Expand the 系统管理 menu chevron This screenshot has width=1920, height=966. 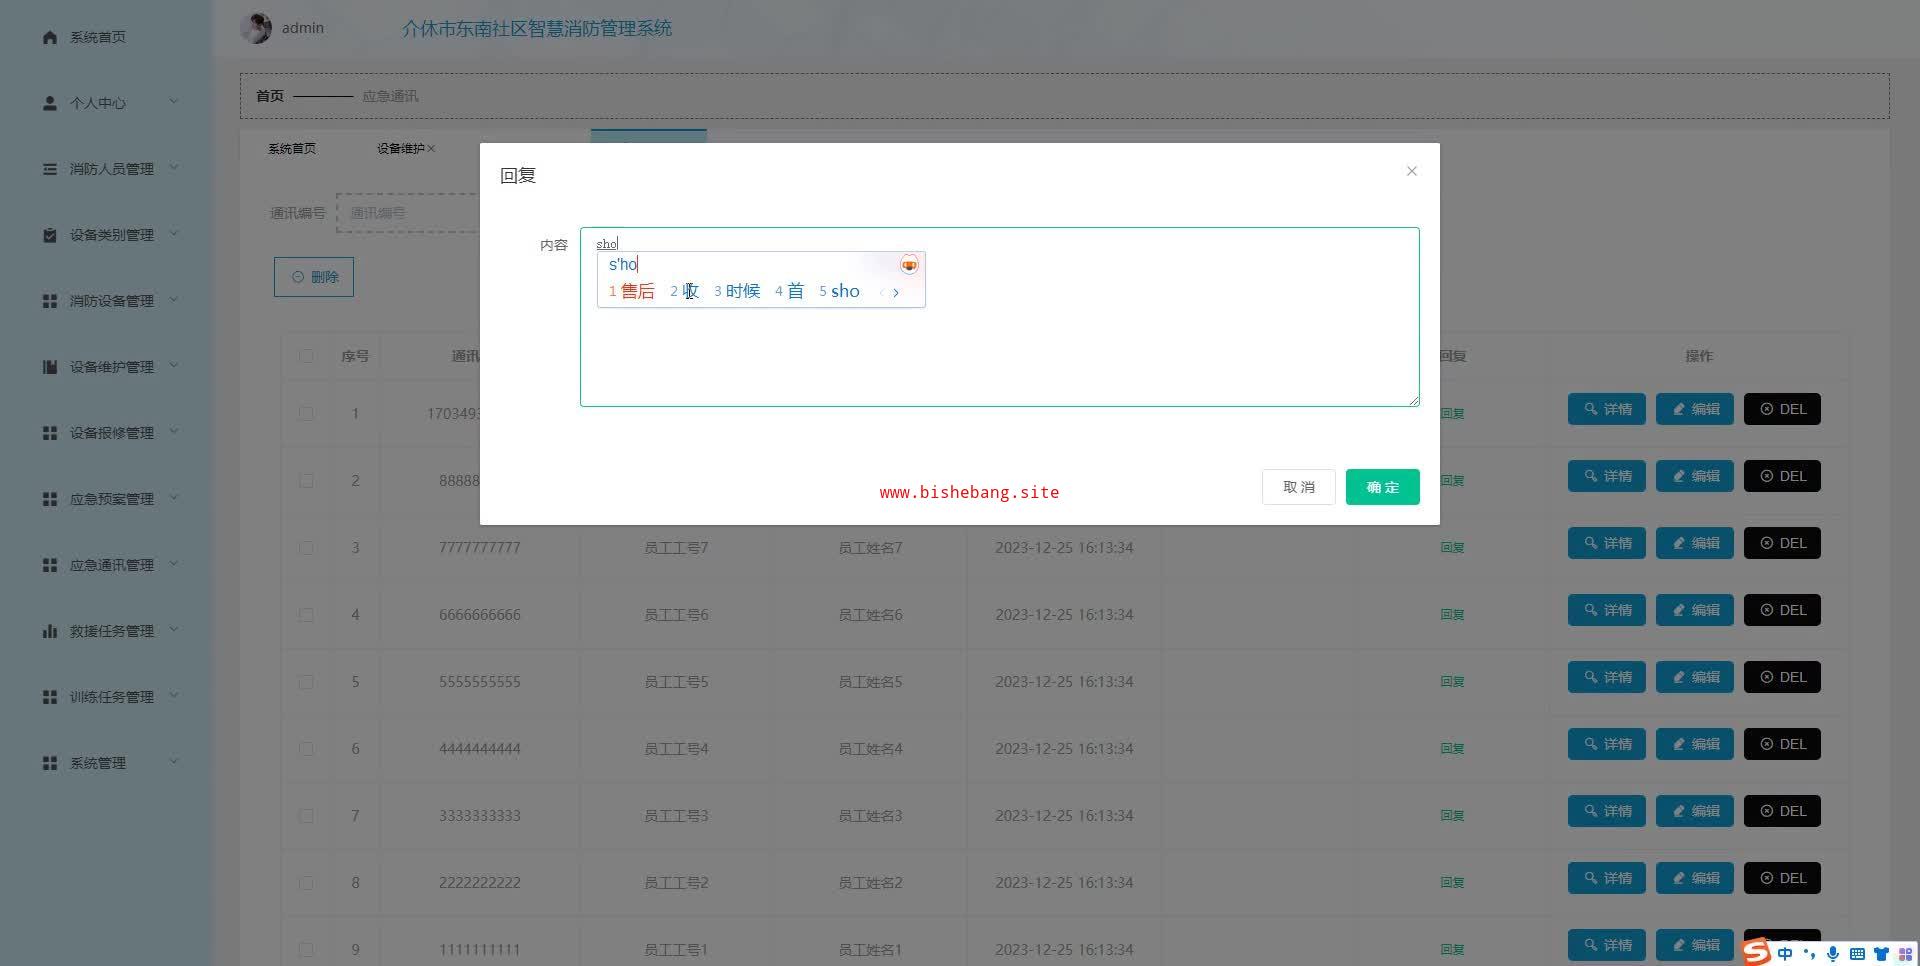174,761
